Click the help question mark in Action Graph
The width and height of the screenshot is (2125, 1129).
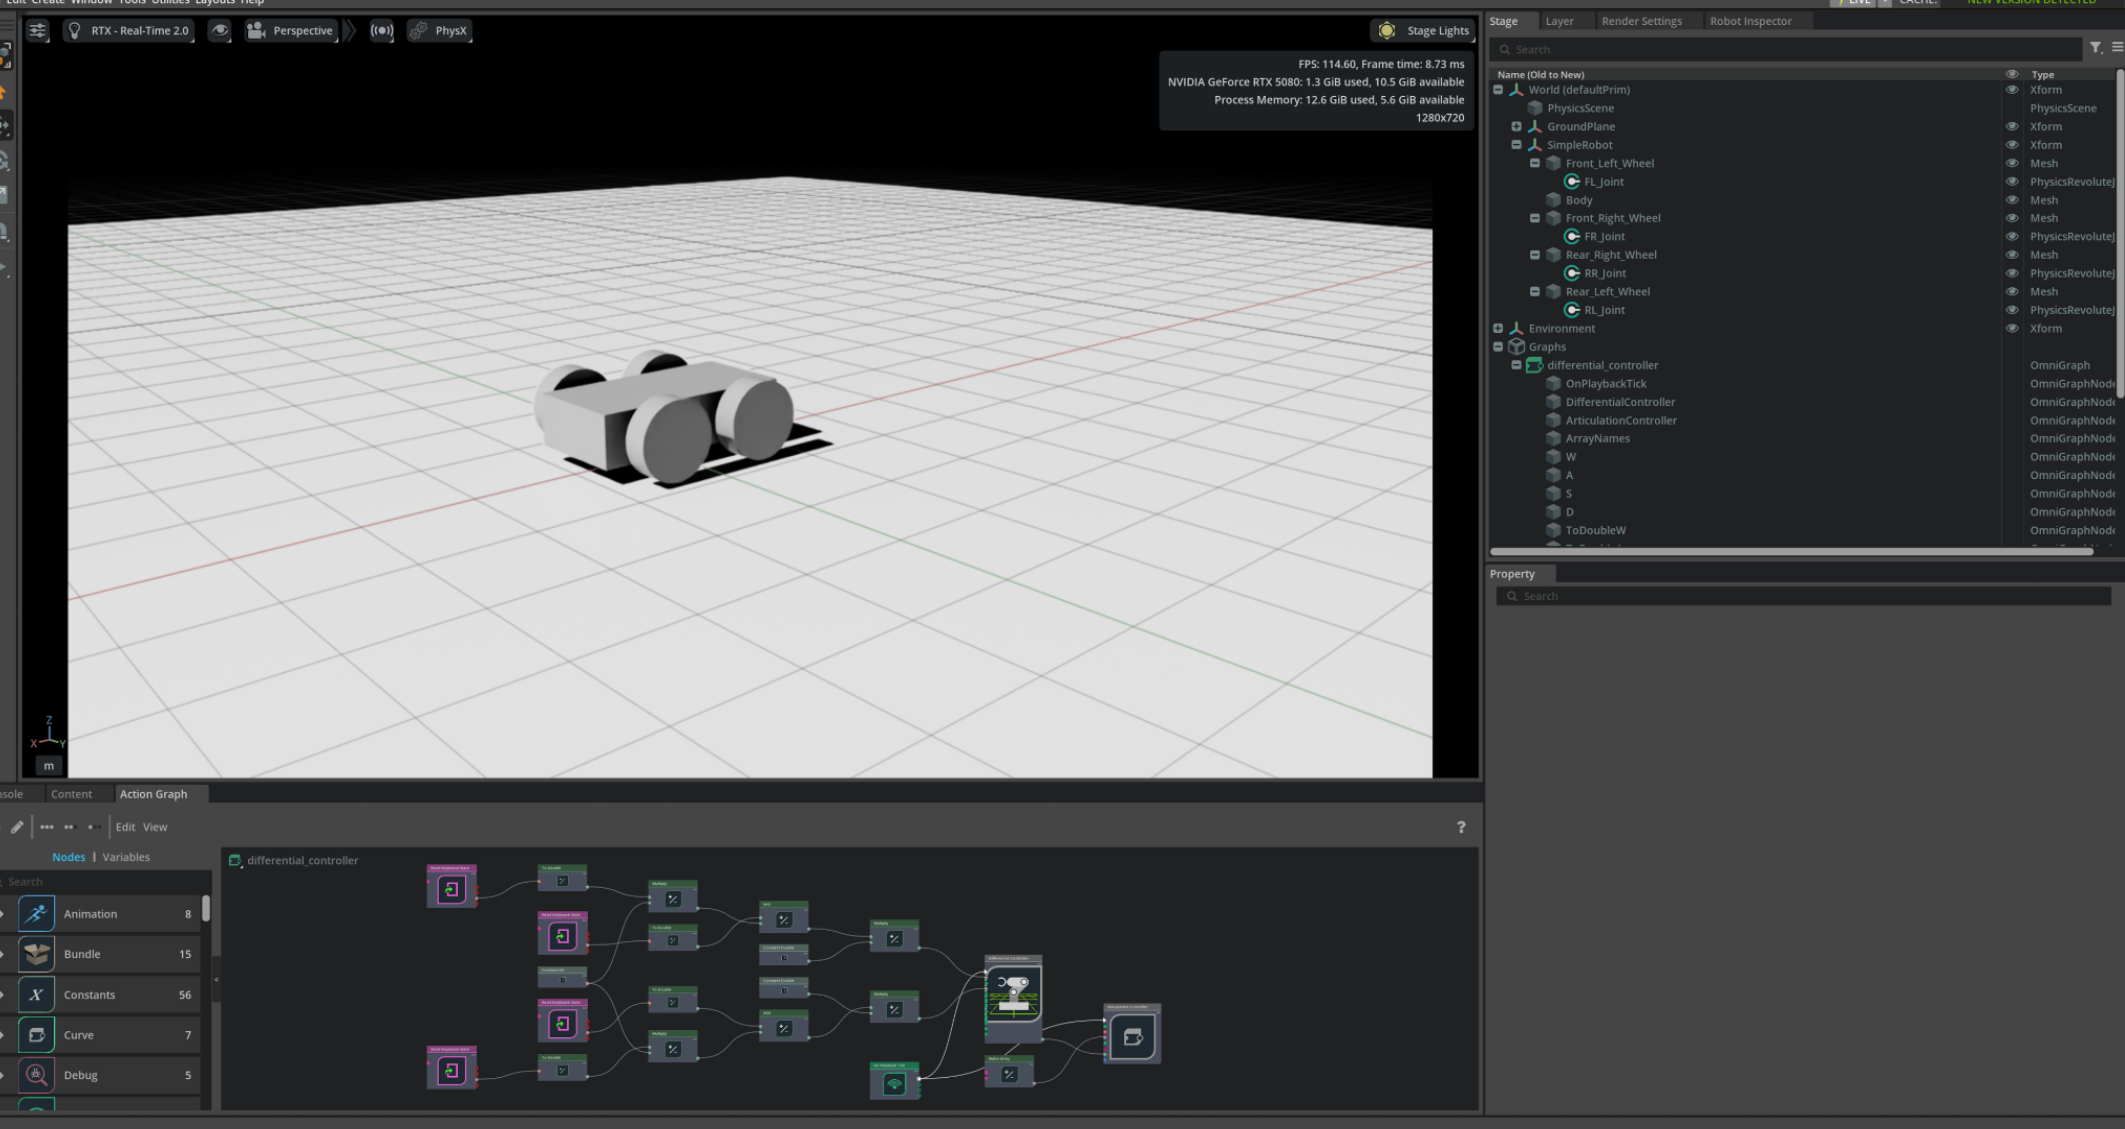[x=1461, y=827]
